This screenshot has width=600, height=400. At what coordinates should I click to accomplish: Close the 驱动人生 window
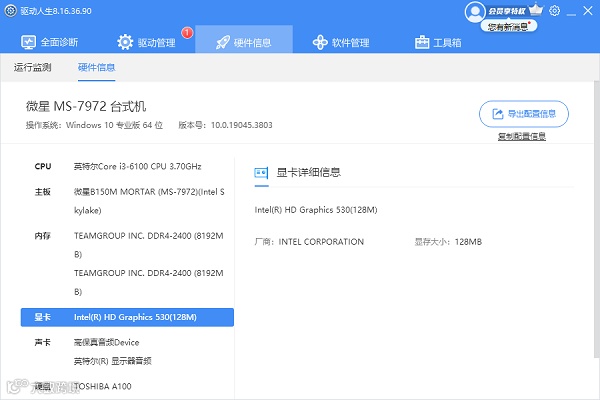[588, 11]
